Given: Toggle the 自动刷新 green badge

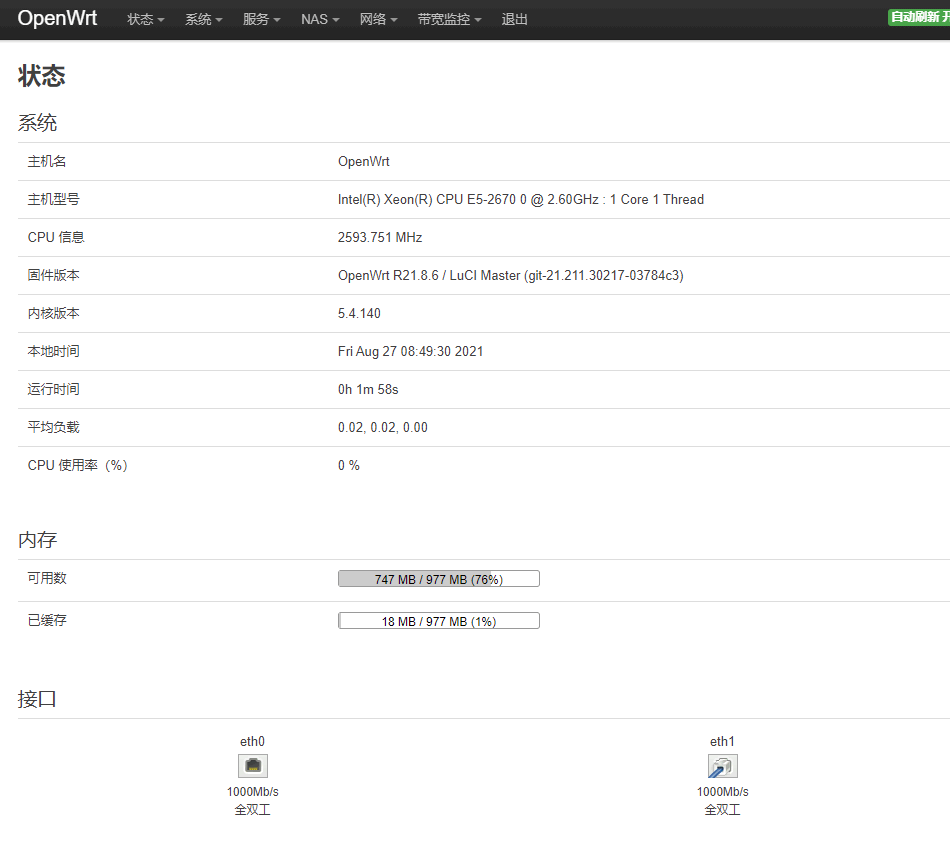Looking at the screenshot, I should tap(919, 17).
